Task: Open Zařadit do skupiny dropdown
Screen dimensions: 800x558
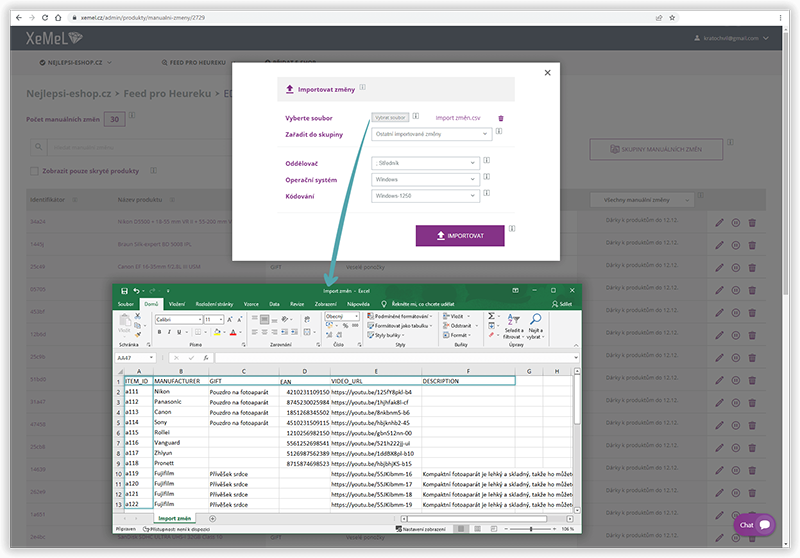Action: pyautogui.click(x=432, y=134)
